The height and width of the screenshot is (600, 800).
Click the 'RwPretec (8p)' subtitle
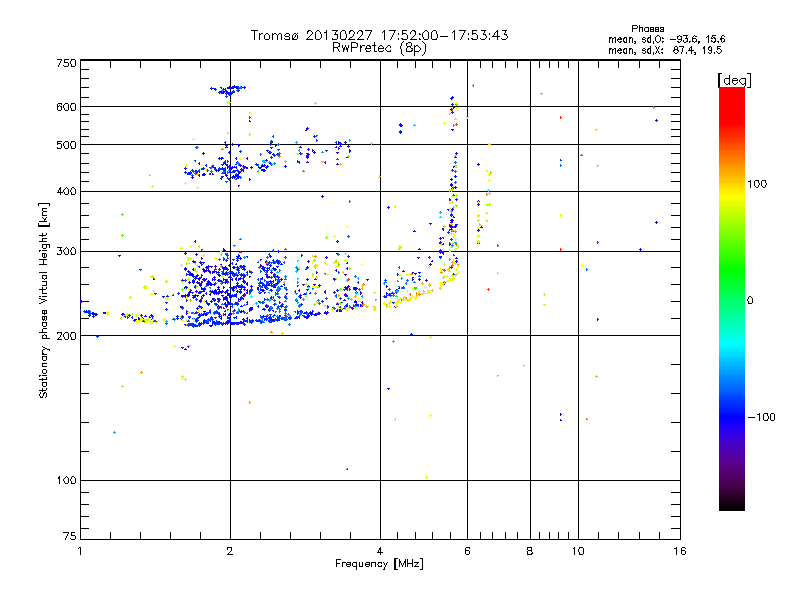tap(379, 48)
